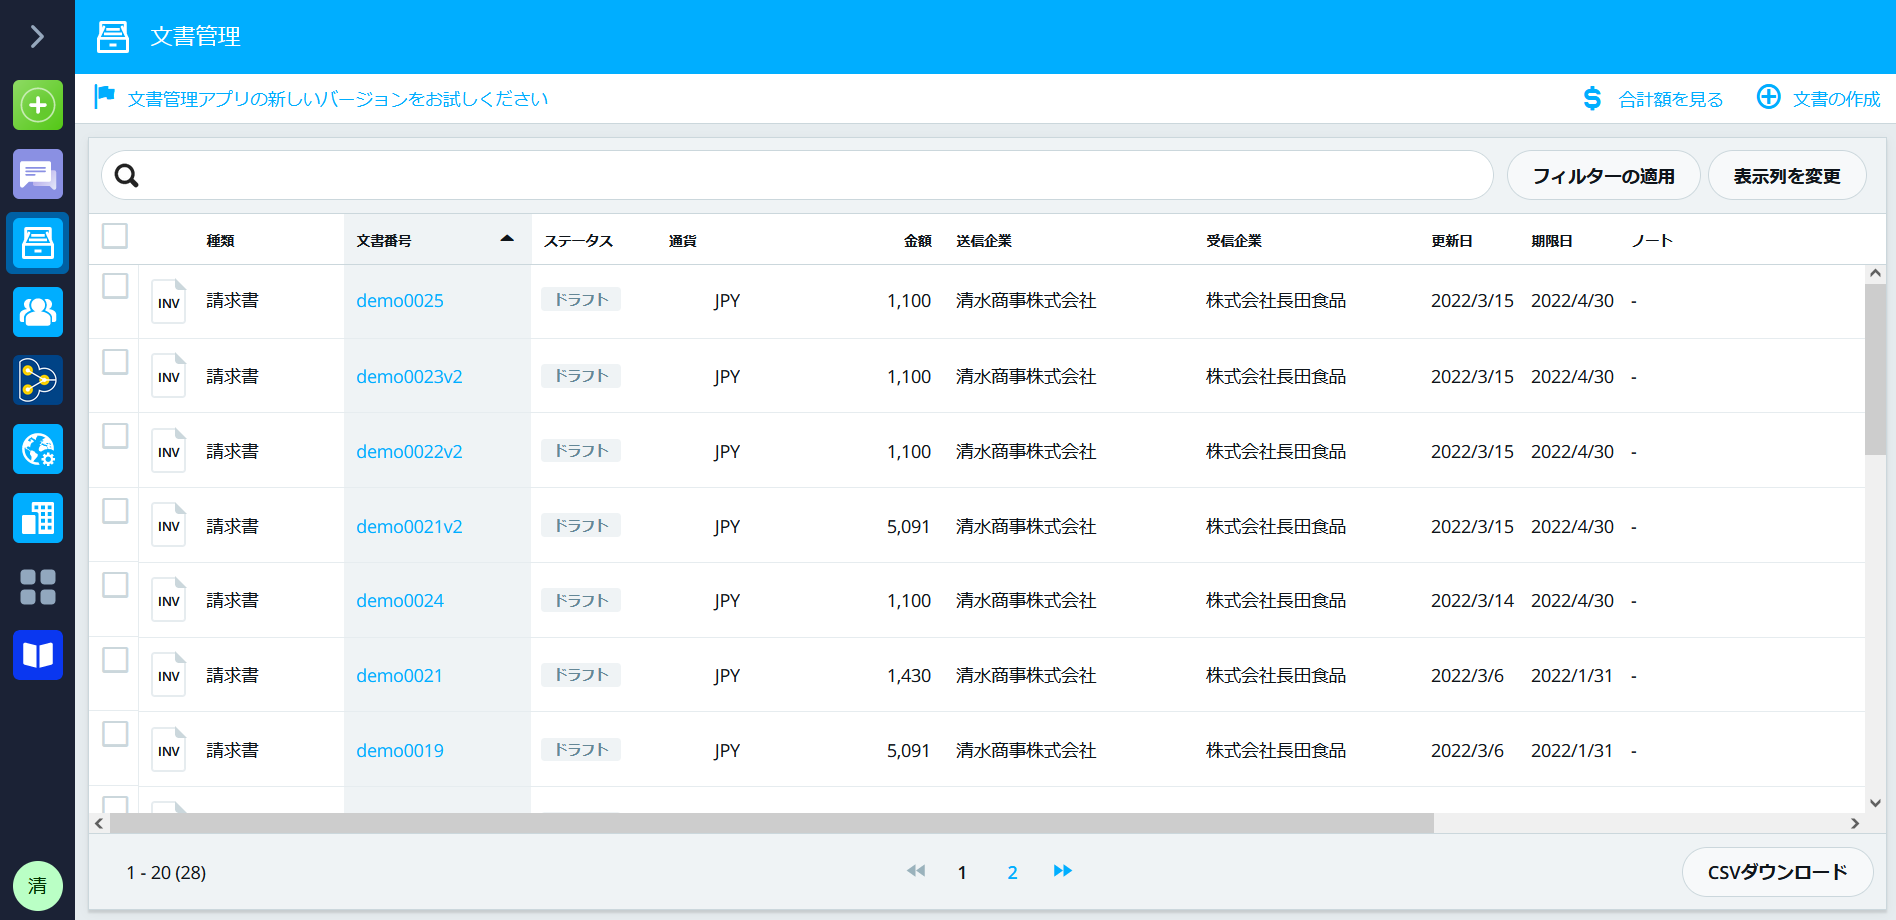Open the contacts people icon in sidebar
Image resolution: width=1896 pixels, height=920 pixels.
(38, 312)
